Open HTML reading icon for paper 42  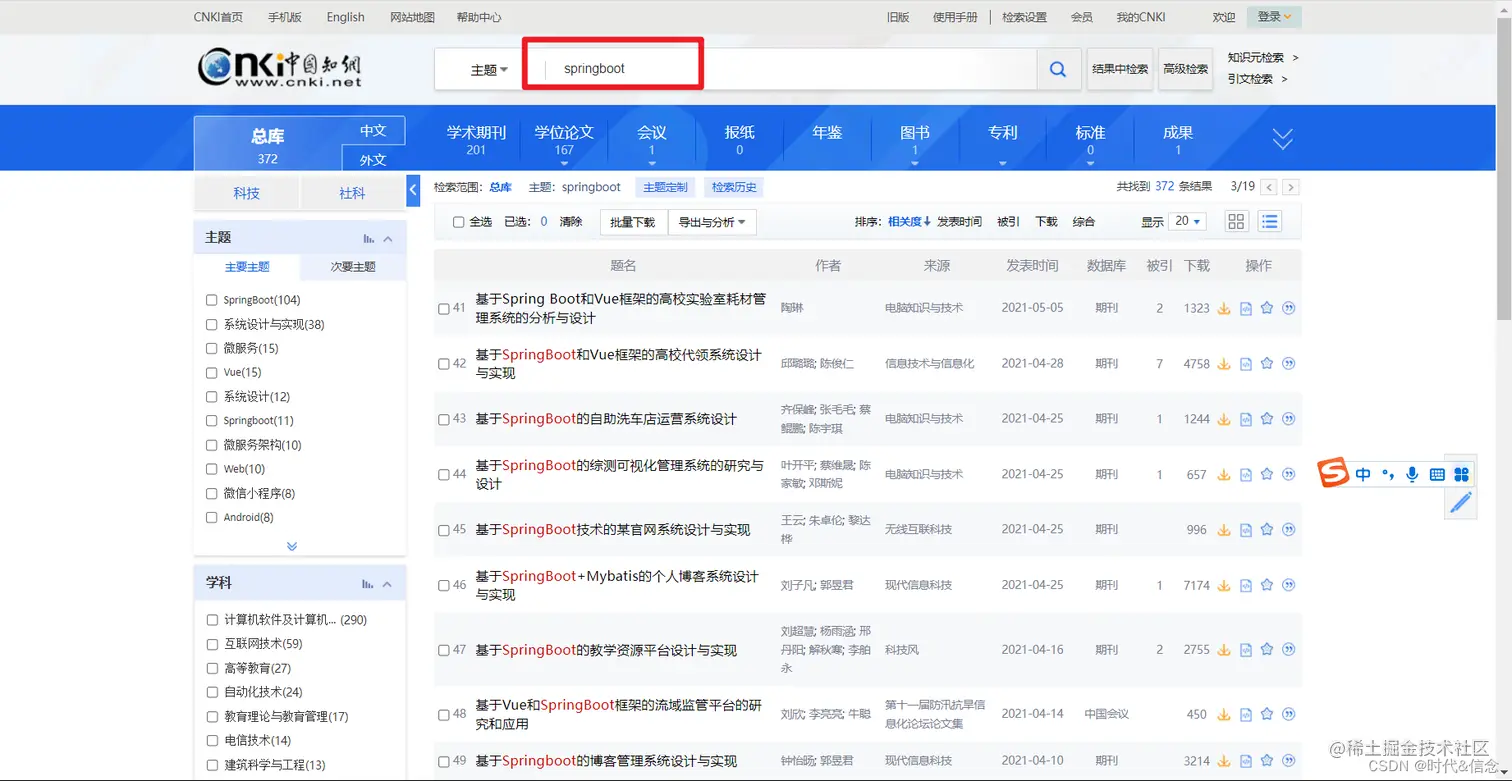(x=1245, y=364)
